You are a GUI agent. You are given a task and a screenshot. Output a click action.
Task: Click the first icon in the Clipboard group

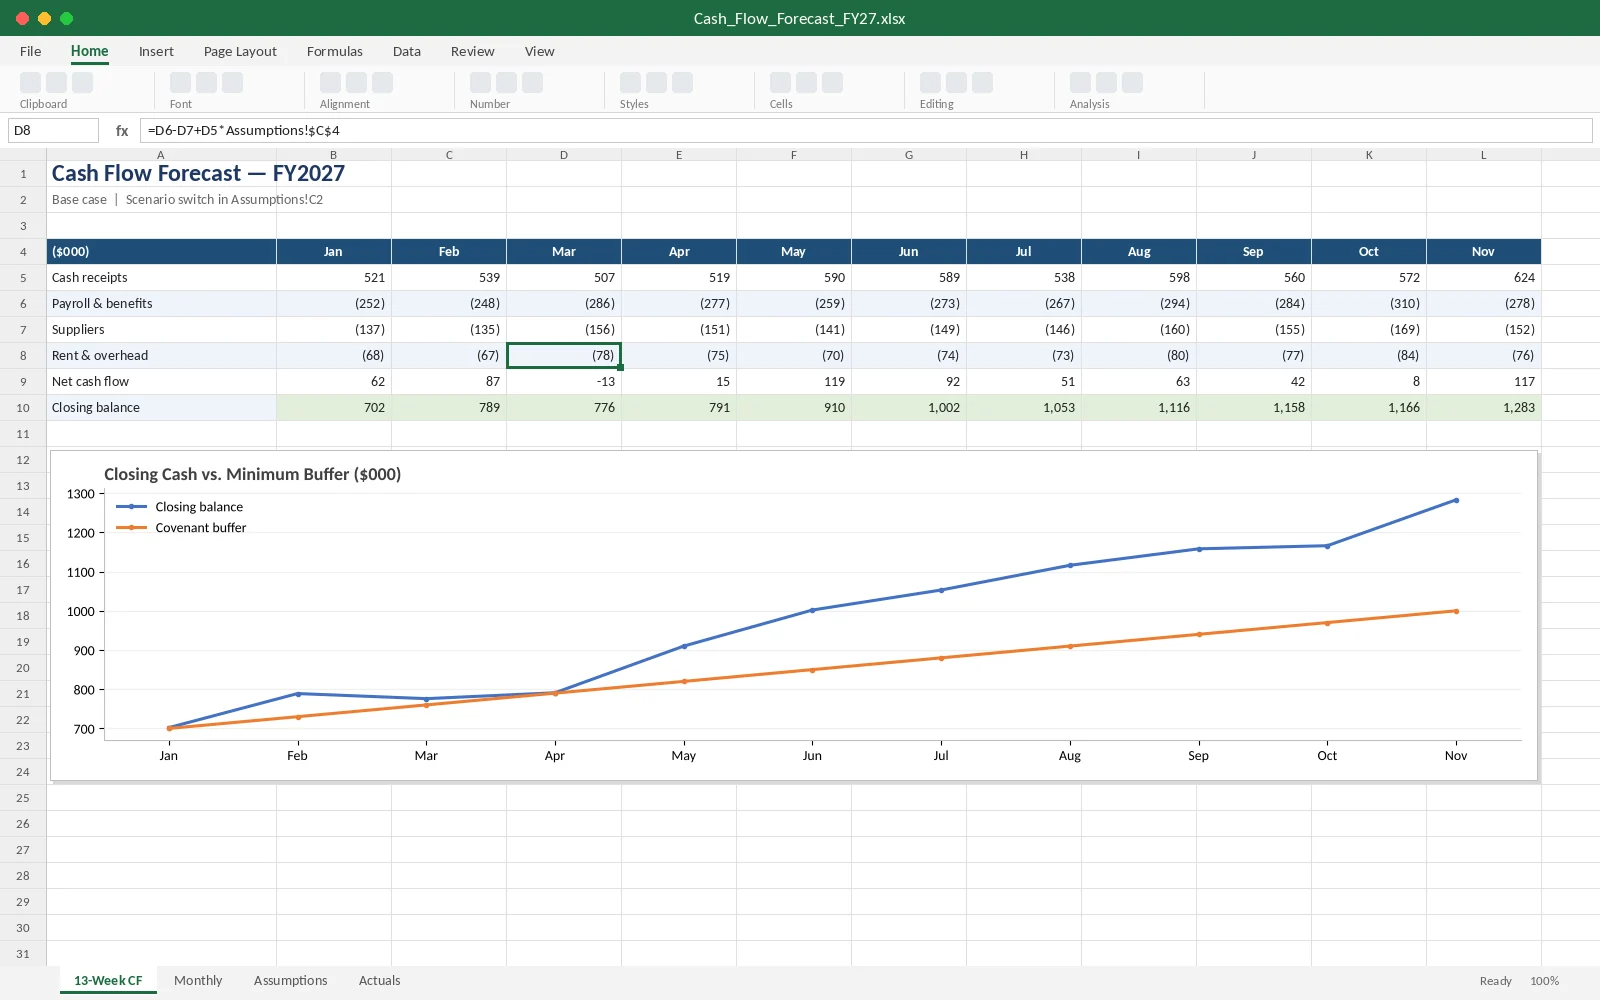31,83
